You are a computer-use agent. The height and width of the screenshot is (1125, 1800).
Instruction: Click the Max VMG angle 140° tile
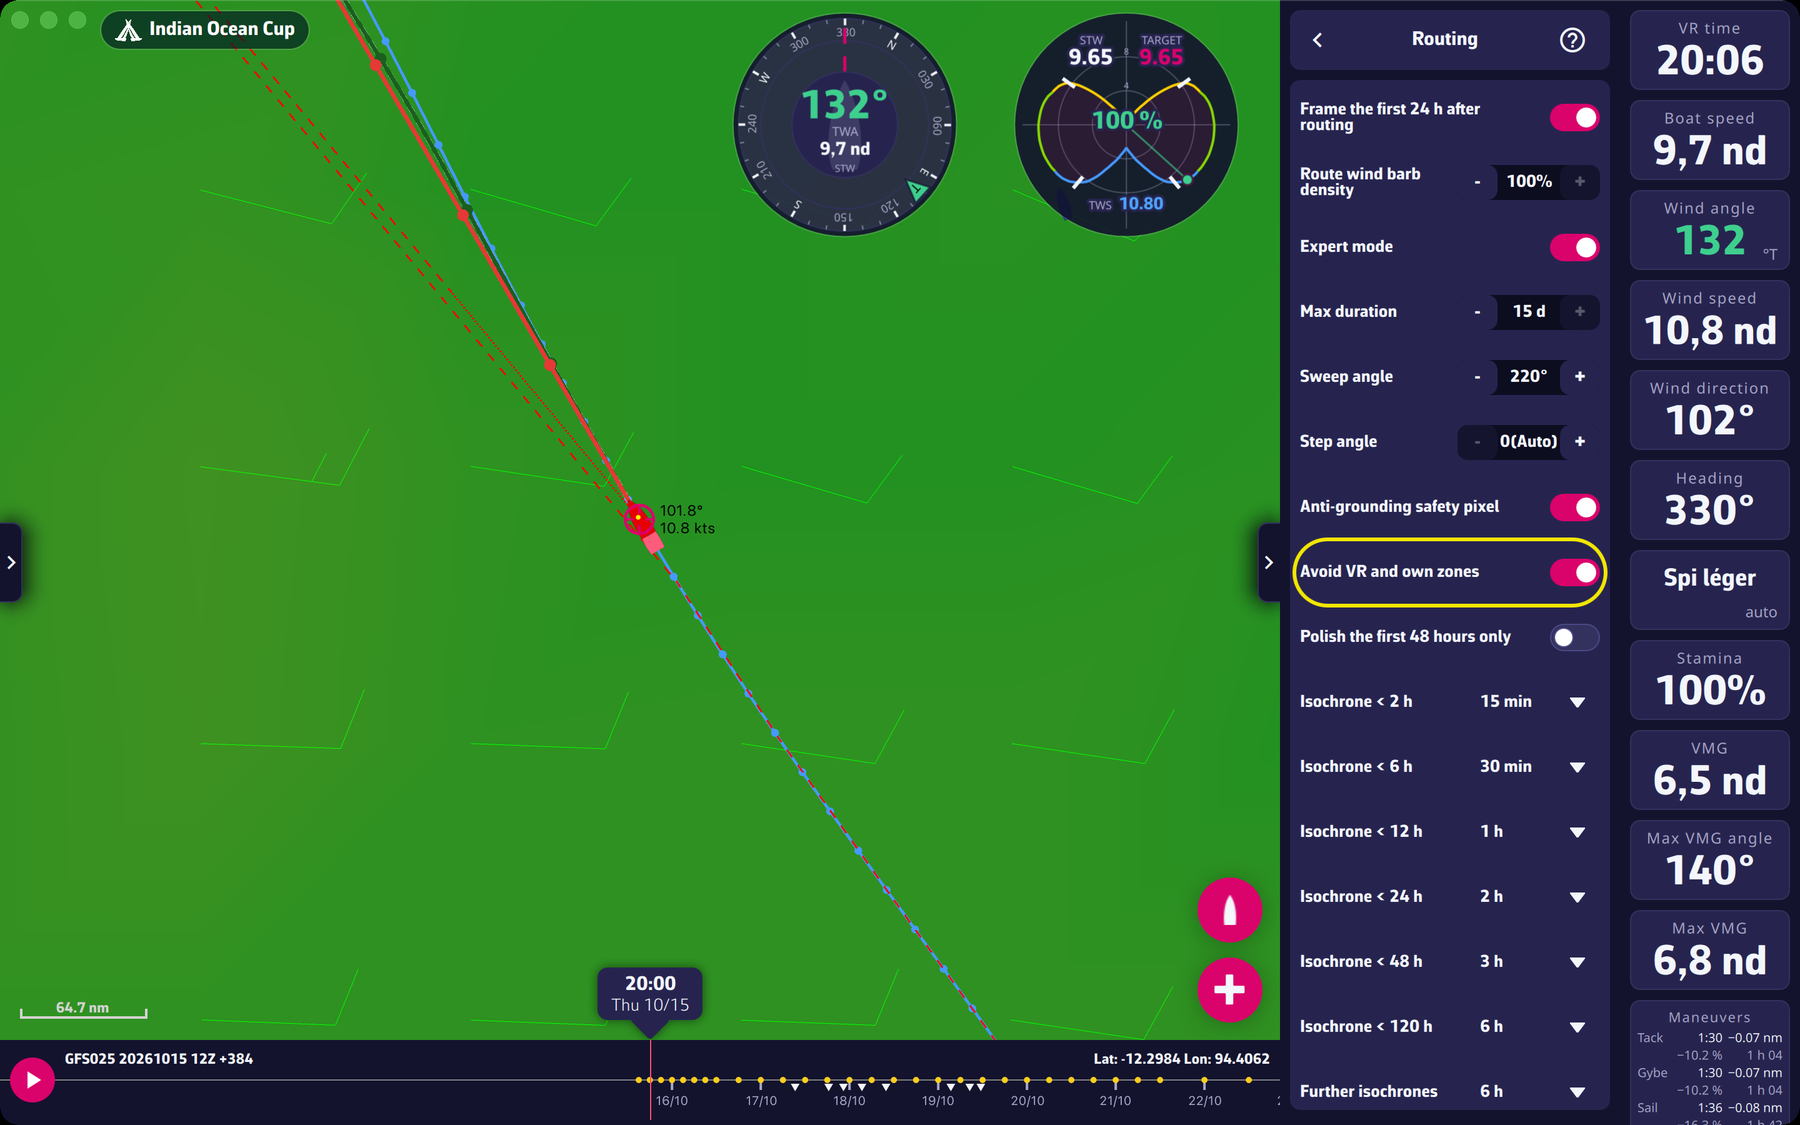pos(1709,860)
